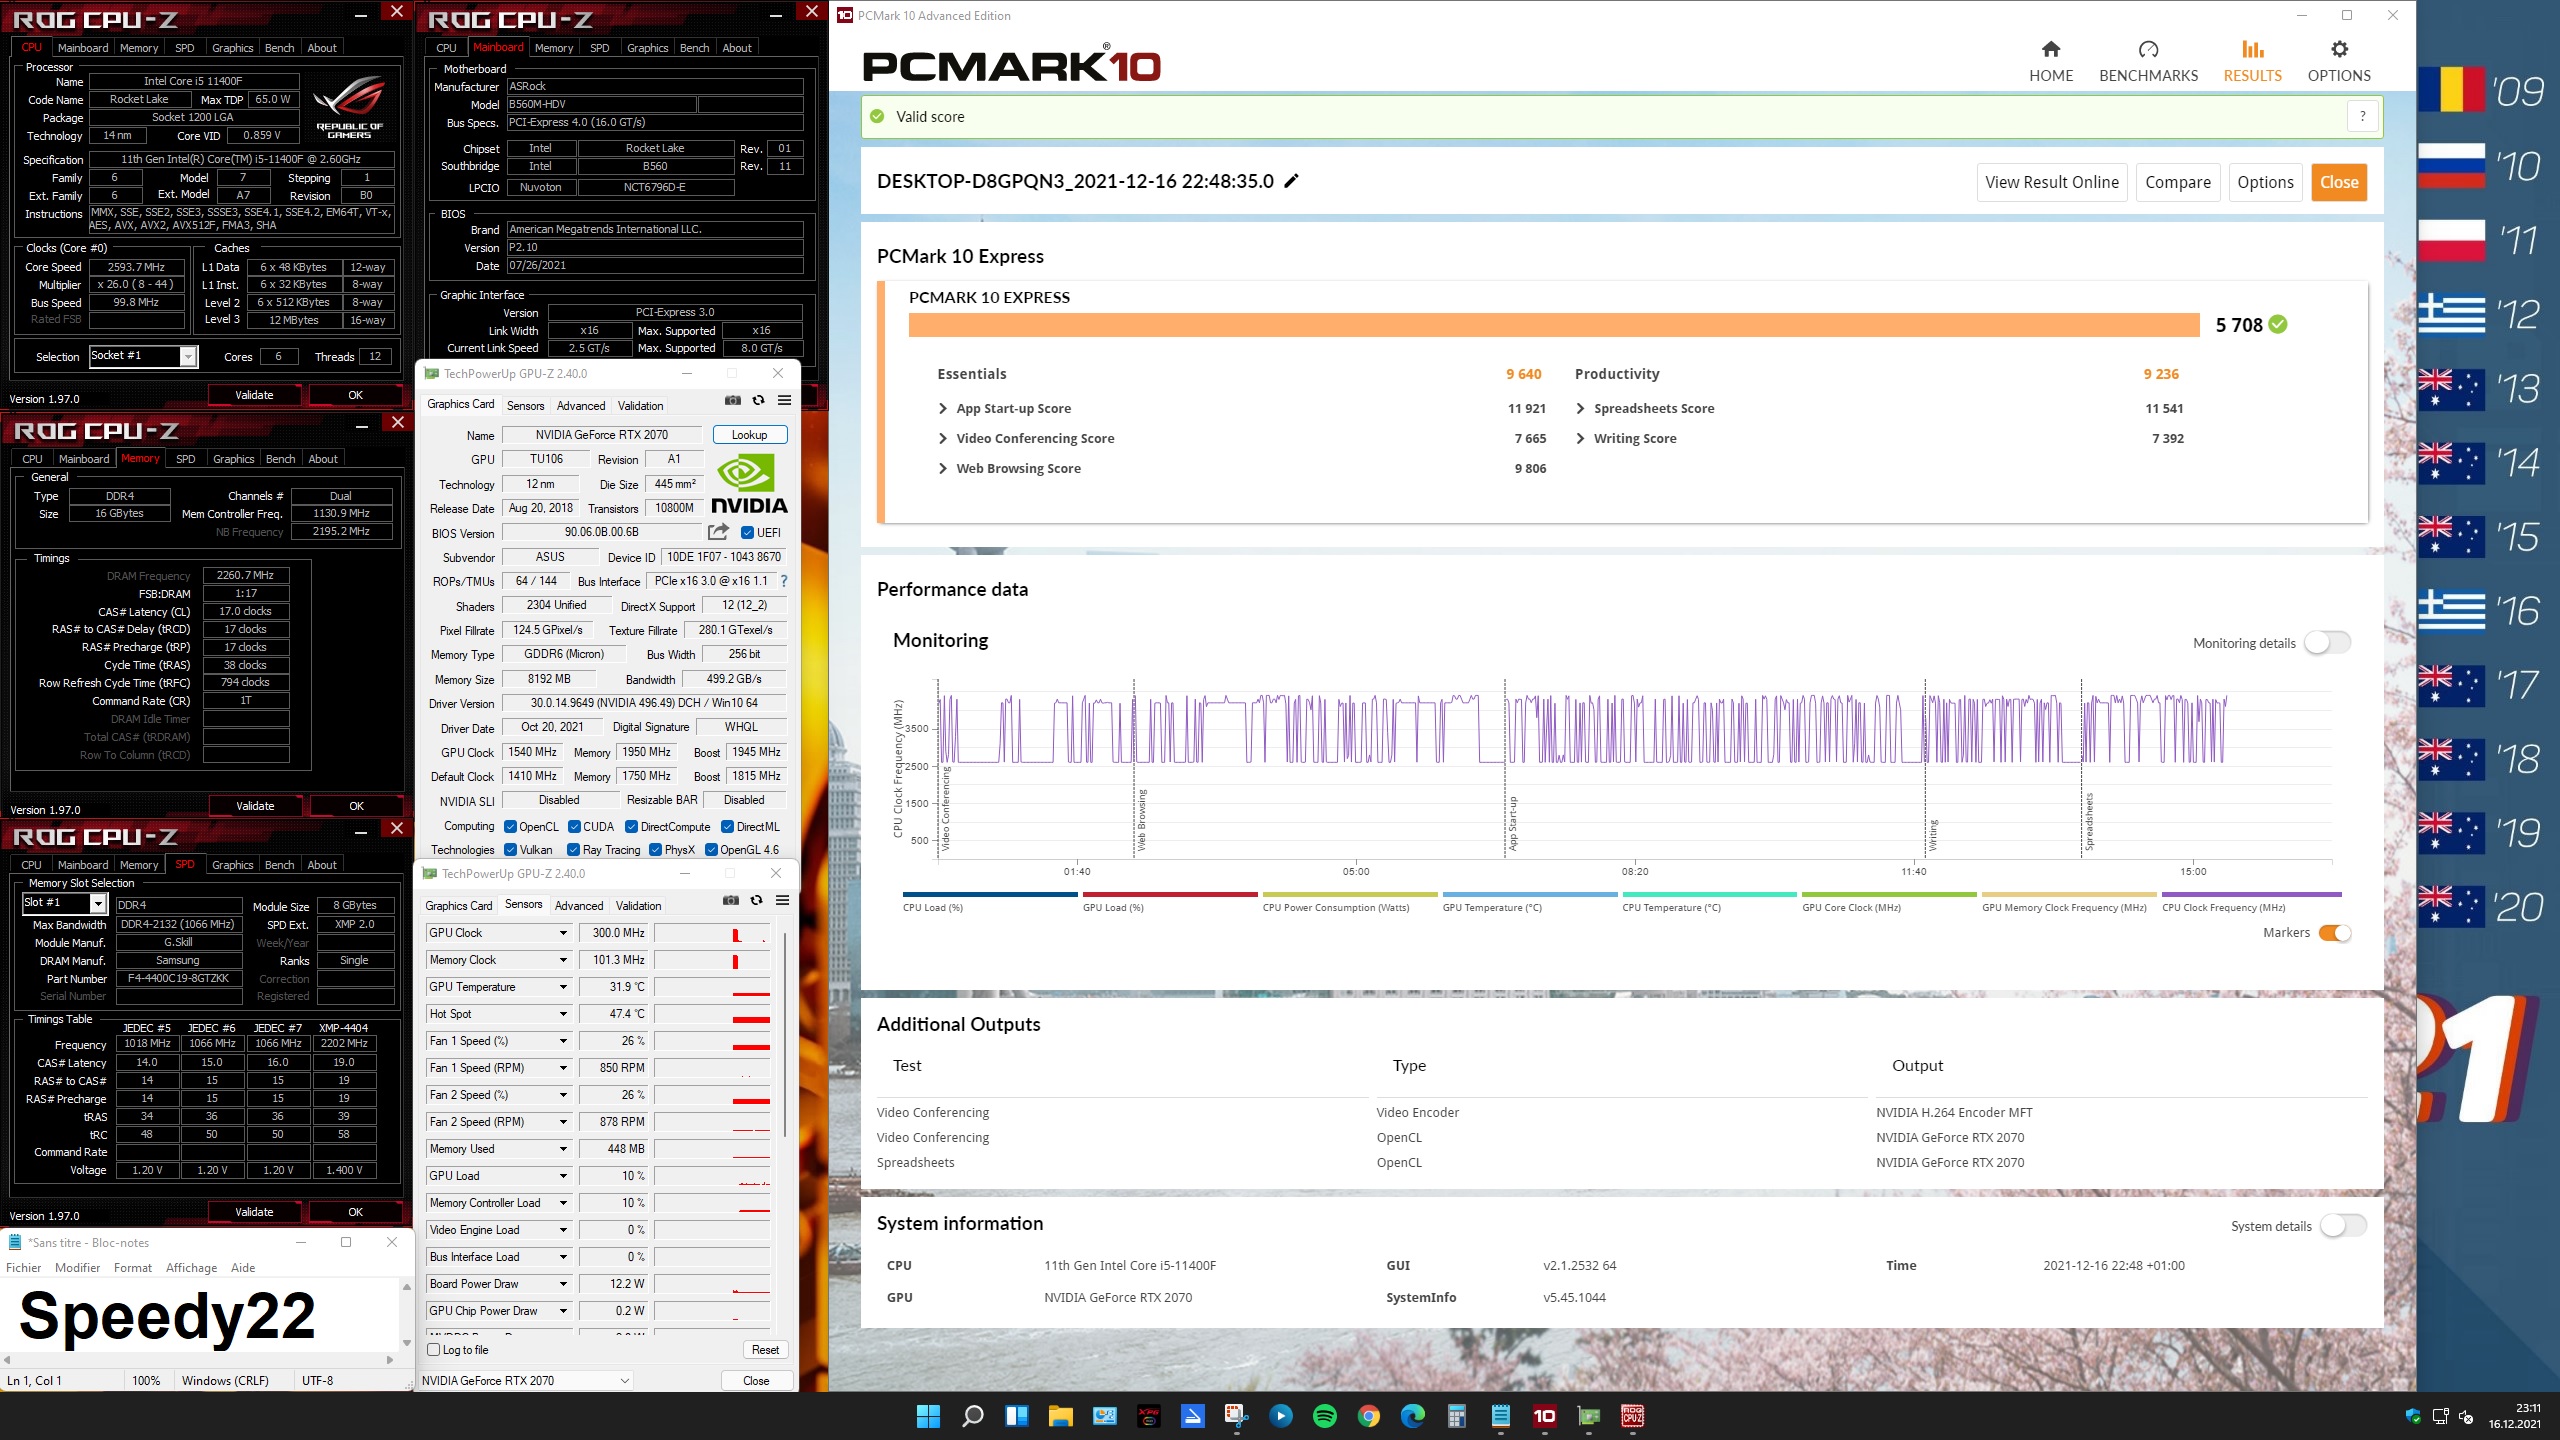Select the CPU Load (%) legend color

click(990, 895)
